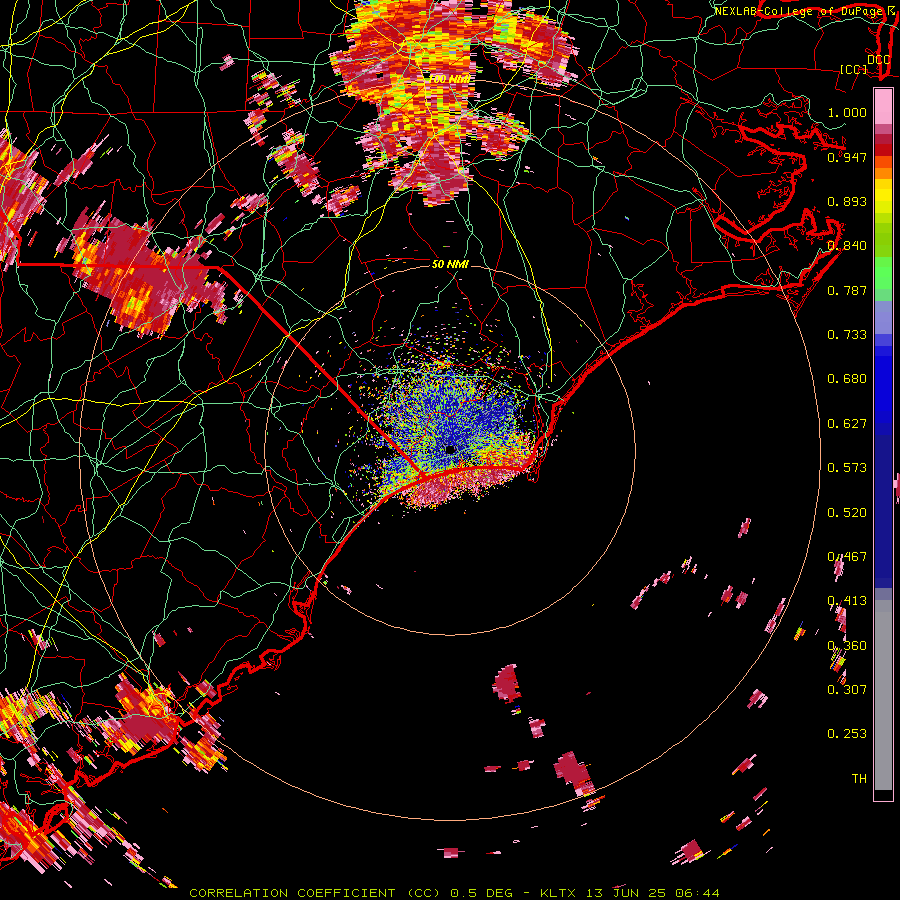Viewport: 900px width, 900px height.
Task: Click the 0.787 scale value
Action: [847, 290]
